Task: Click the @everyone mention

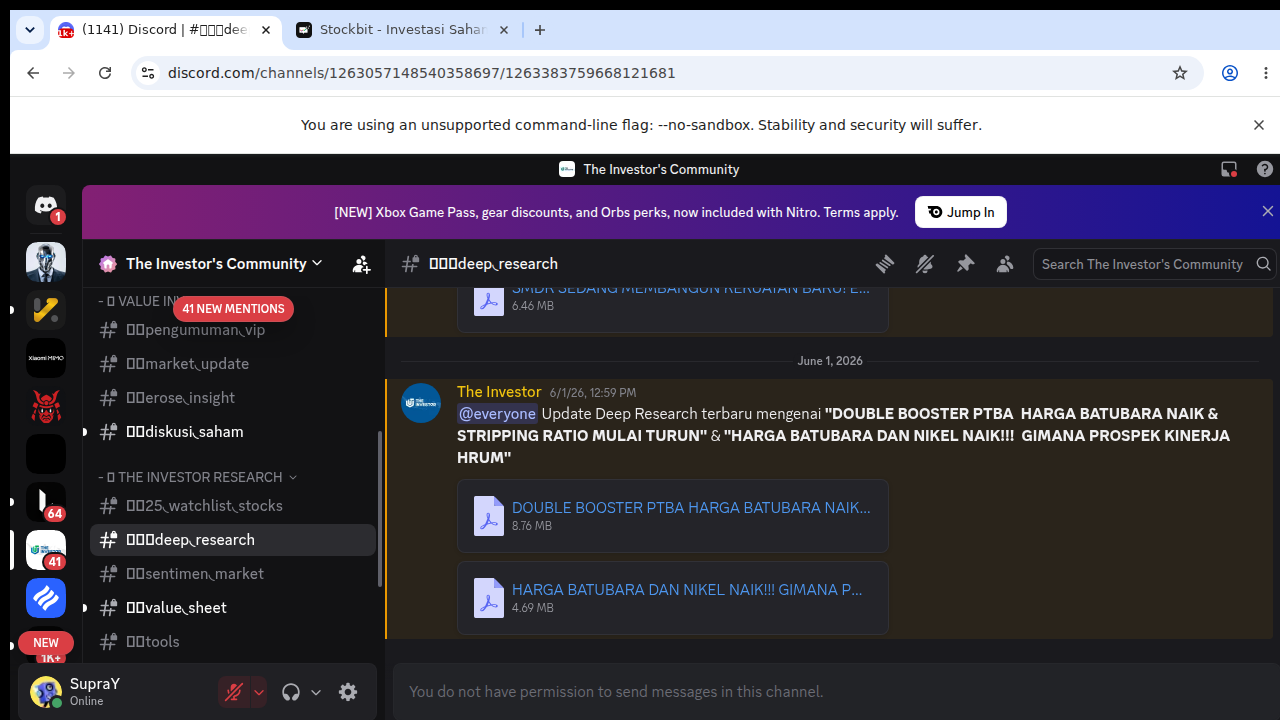Action: pos(497,414)
